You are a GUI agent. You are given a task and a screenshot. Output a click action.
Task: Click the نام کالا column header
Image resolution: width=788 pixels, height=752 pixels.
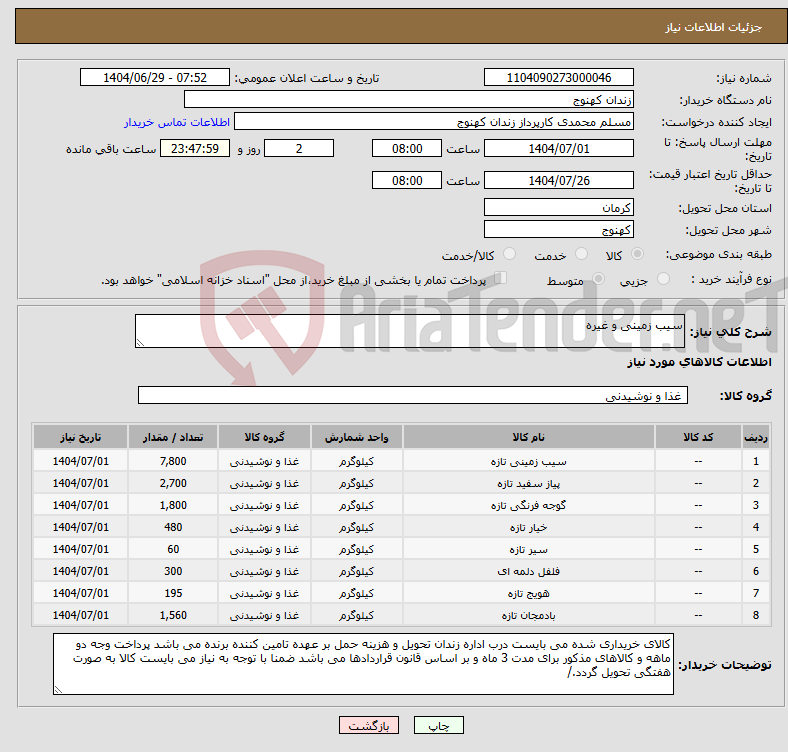tap(528, 437)
